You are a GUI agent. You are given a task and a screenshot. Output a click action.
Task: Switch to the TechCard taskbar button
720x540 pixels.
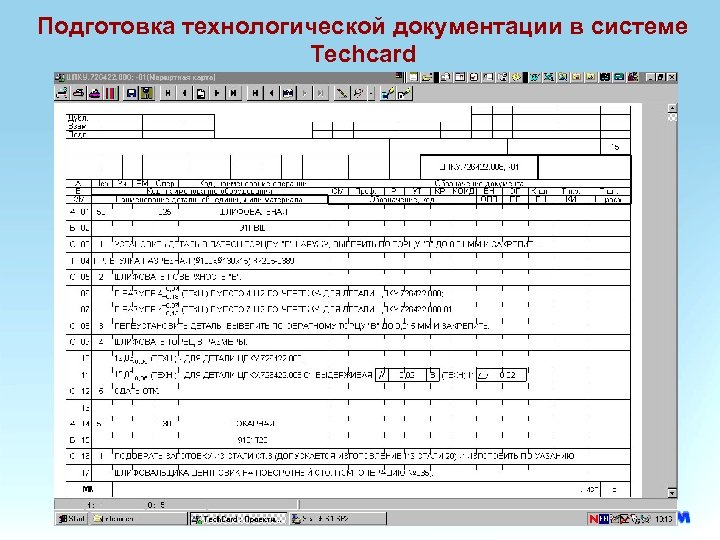238,519
